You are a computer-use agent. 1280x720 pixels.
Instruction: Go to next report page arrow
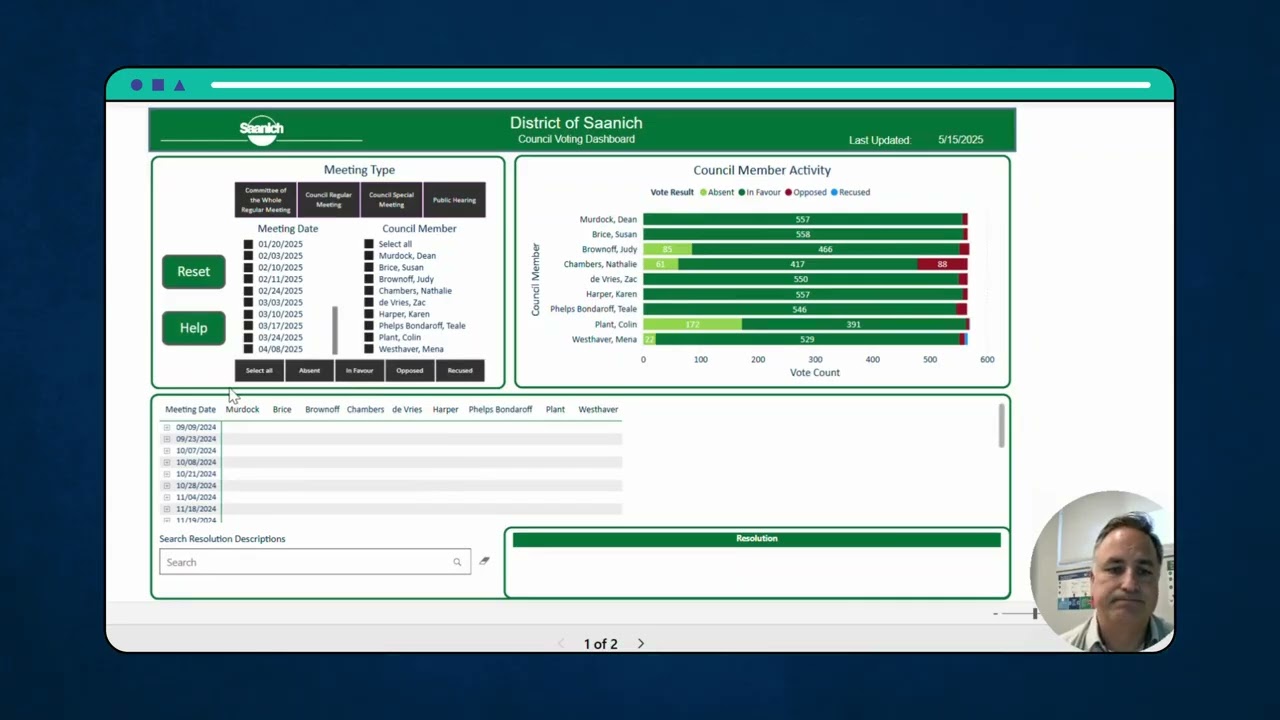tap(641, 644)
